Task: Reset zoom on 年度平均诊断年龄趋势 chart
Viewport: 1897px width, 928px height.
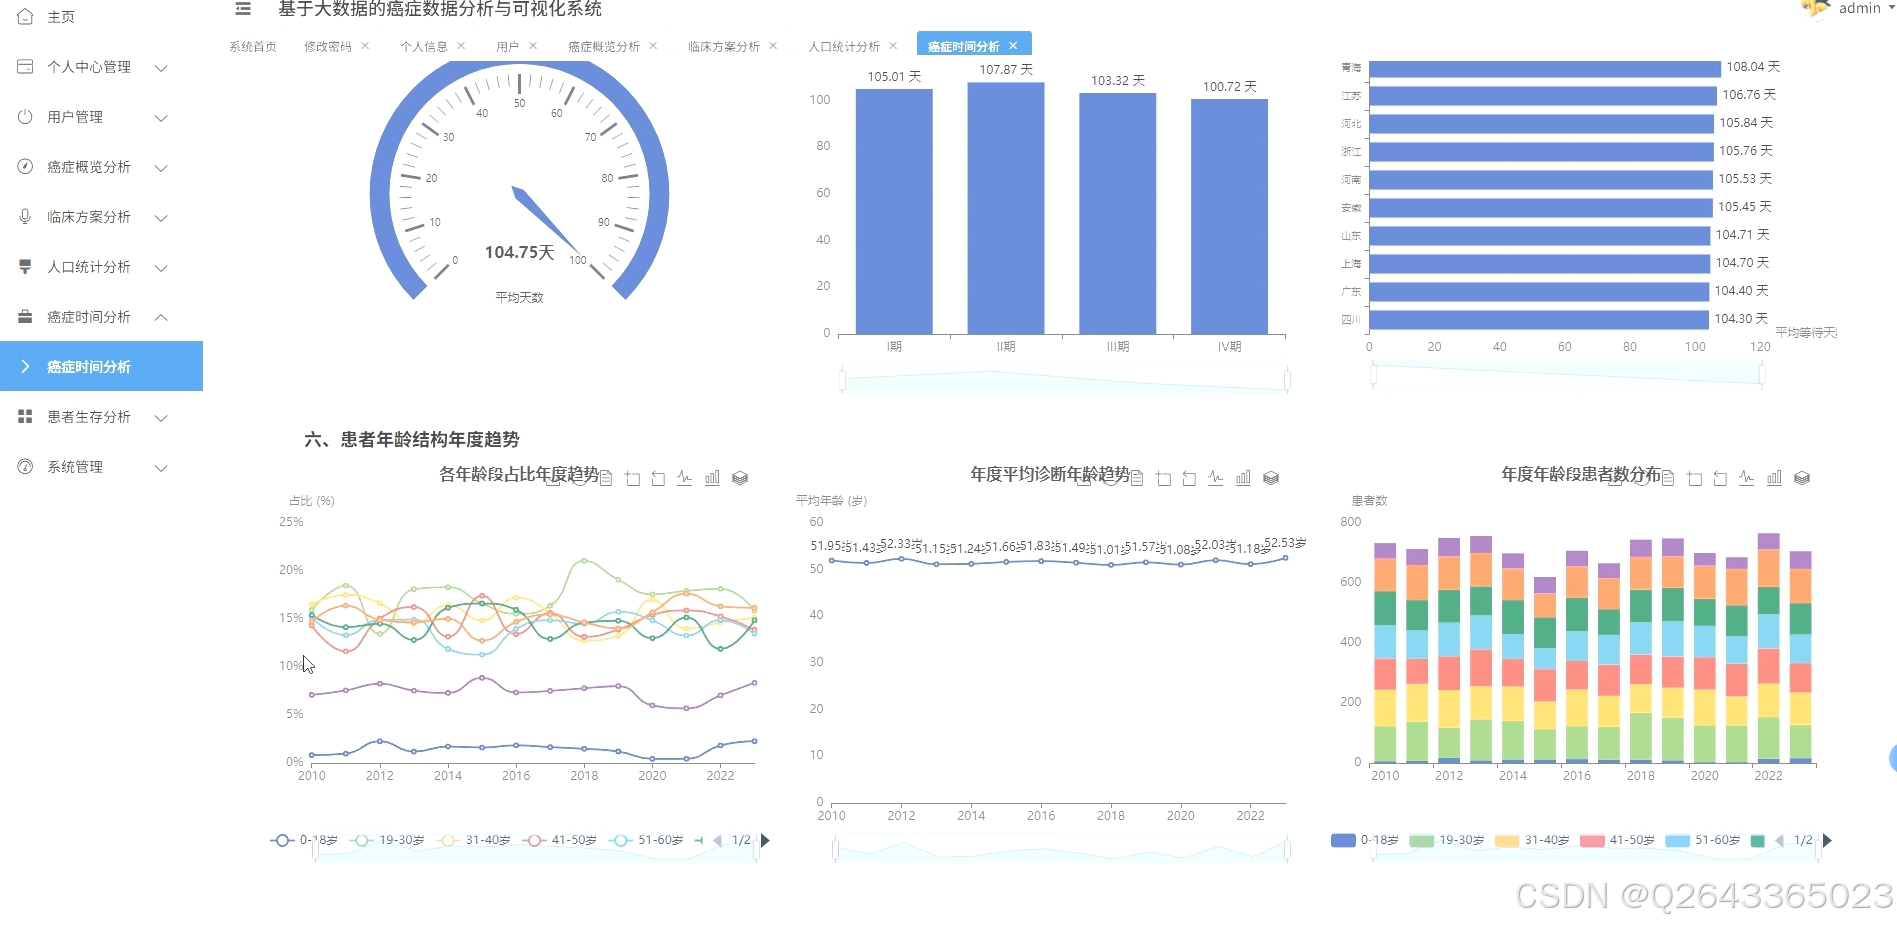Action: point(1189,478)
